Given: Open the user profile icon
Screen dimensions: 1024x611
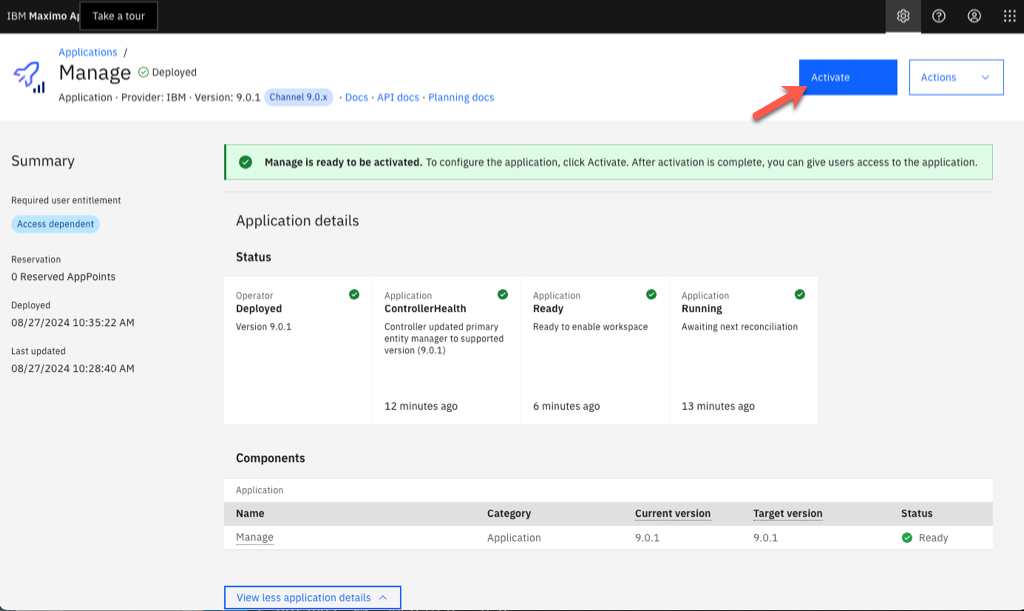Looking at the screenshot, I should [x=974, y=16].
